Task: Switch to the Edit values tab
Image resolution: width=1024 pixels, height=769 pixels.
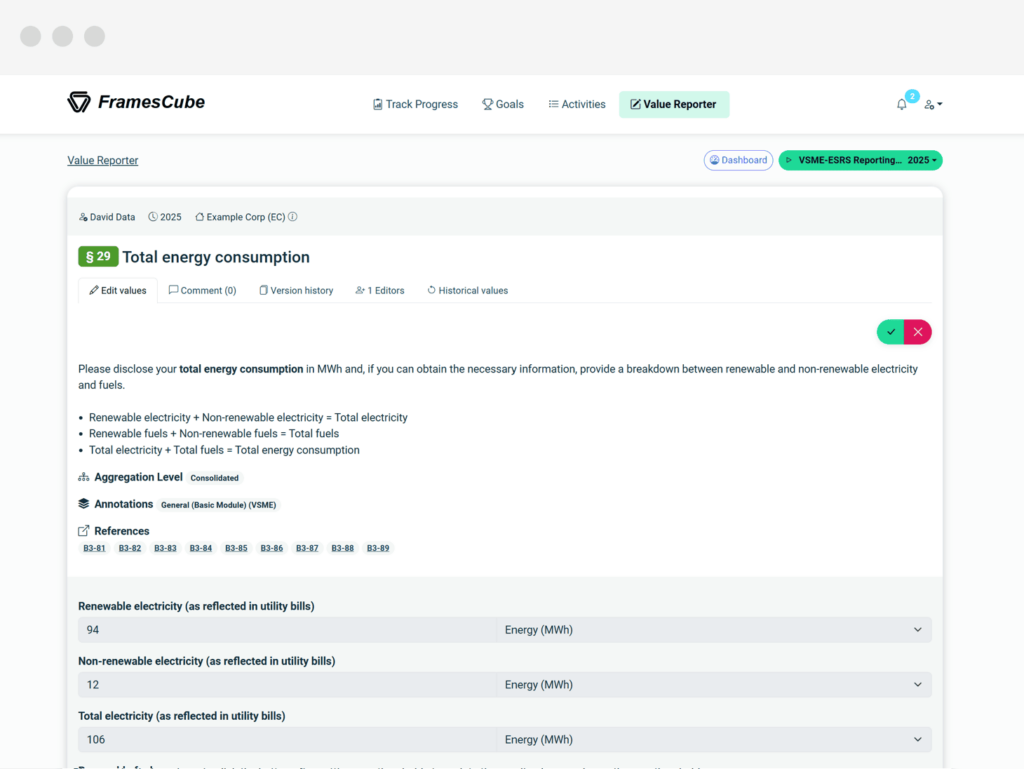Action: pyautogui.click(x=118, y=290)
